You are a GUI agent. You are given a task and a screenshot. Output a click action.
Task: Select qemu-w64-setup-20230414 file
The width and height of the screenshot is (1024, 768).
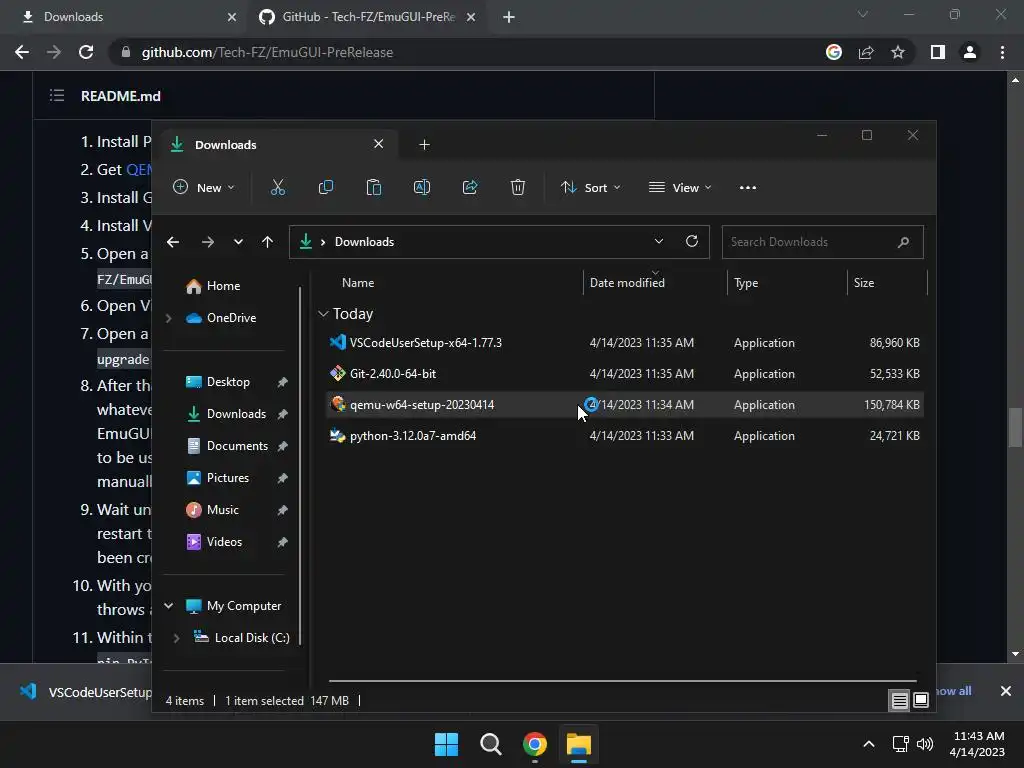[x=624, y=405]
